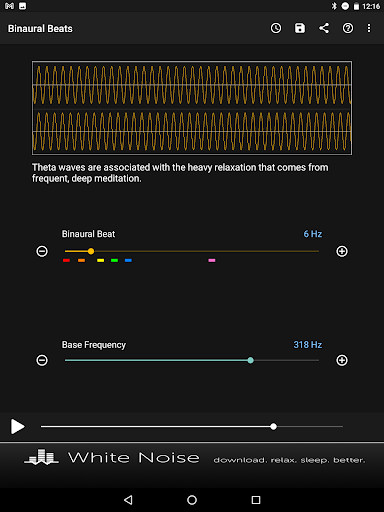
Task: Open the three-dot overflow menu
Action: click(369, 28)
